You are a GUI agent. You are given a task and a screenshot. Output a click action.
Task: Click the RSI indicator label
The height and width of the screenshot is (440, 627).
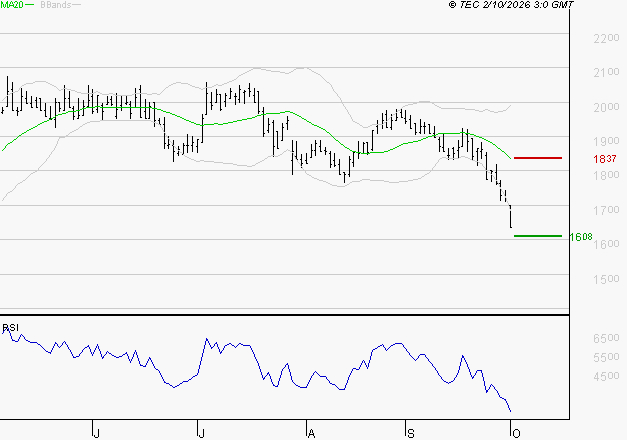(x=10, y=328)
